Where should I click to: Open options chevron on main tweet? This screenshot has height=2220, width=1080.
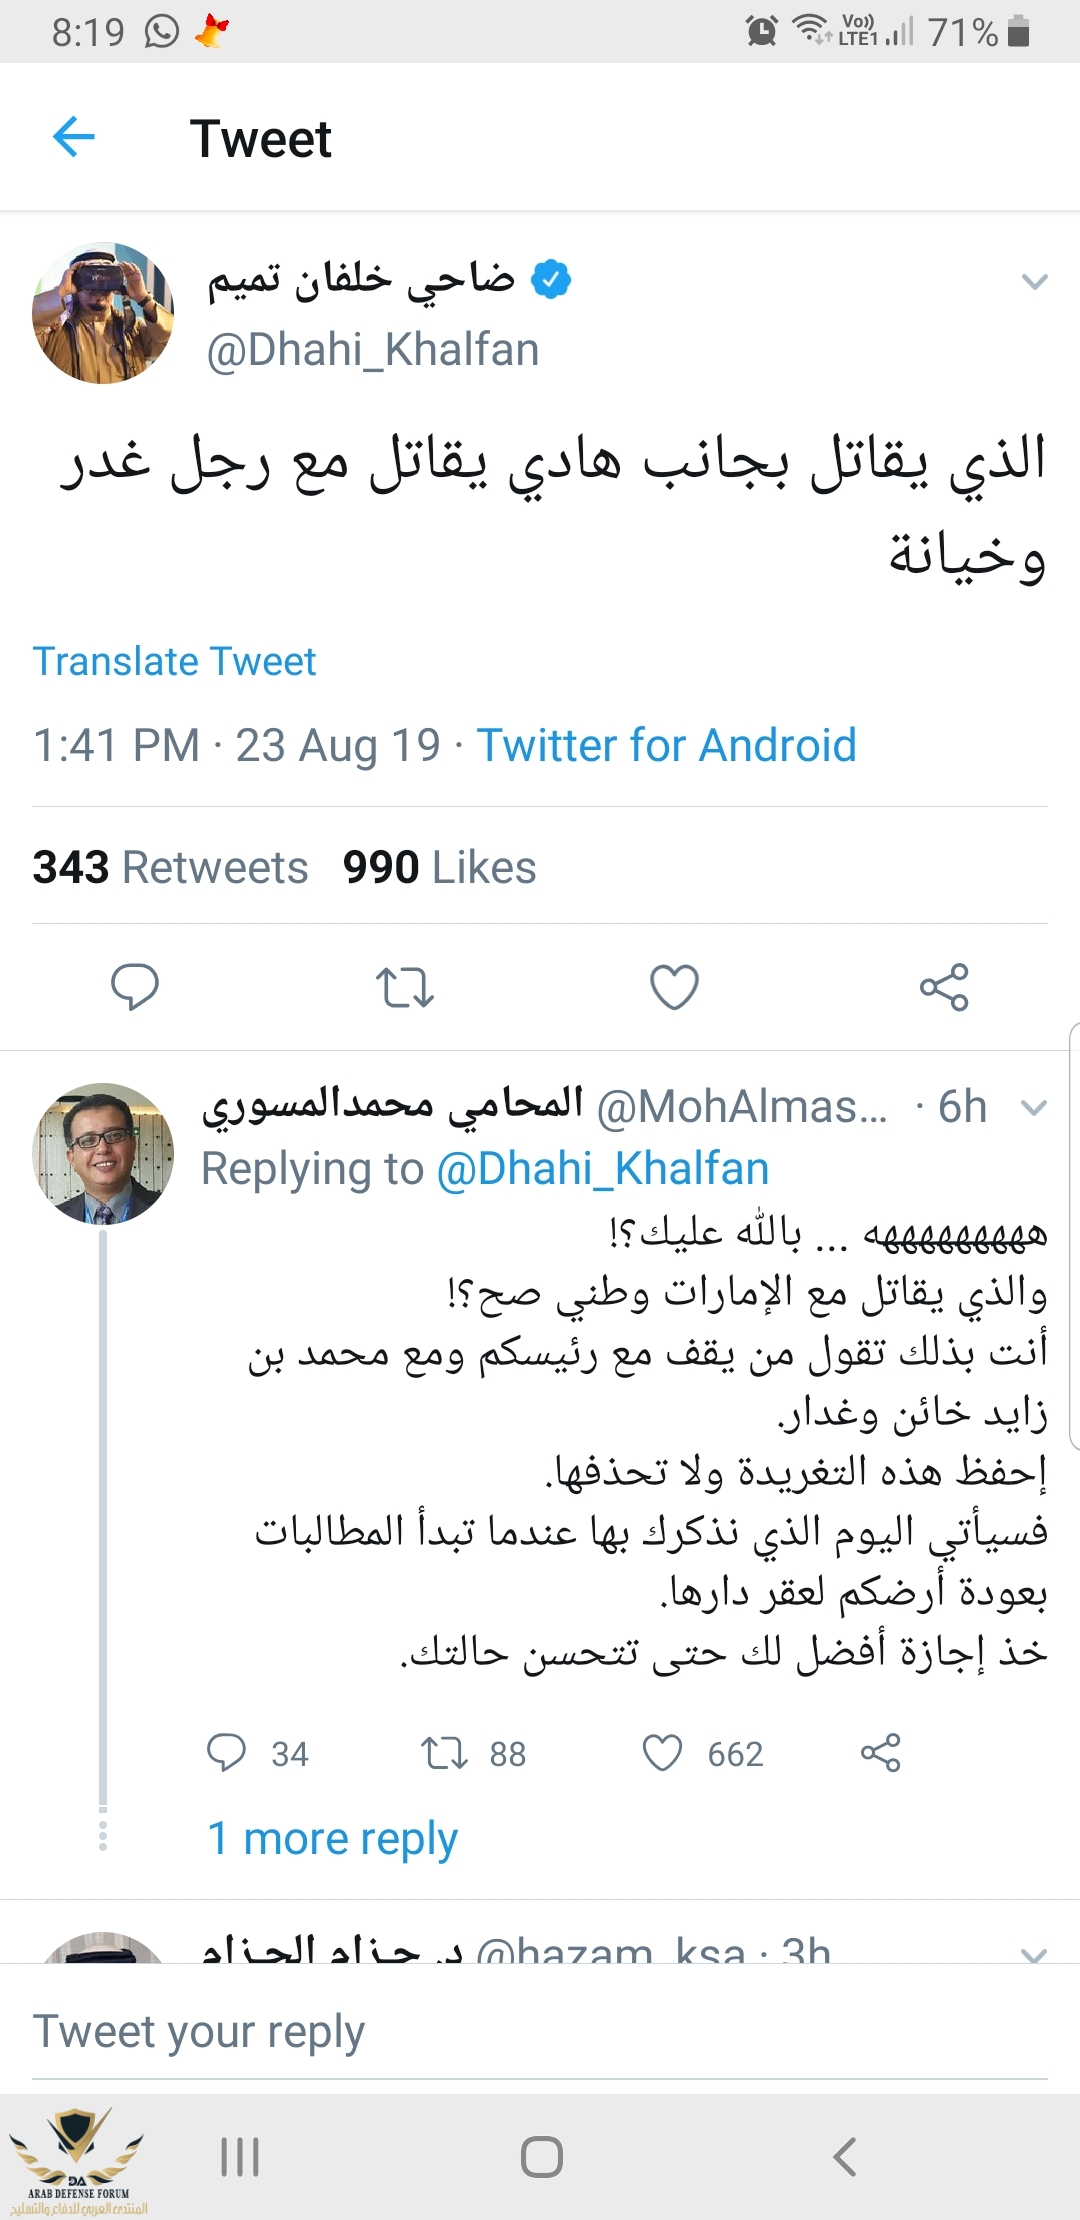[1034, 282]
